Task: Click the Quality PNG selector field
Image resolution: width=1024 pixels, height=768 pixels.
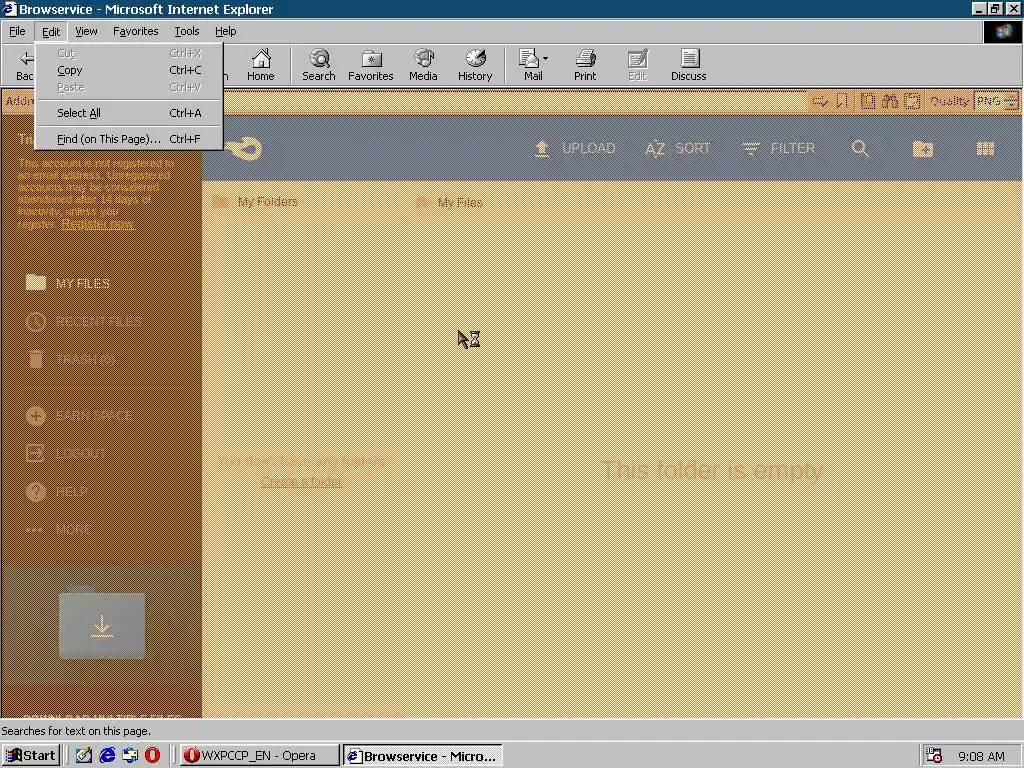Action: pos(995,101)
